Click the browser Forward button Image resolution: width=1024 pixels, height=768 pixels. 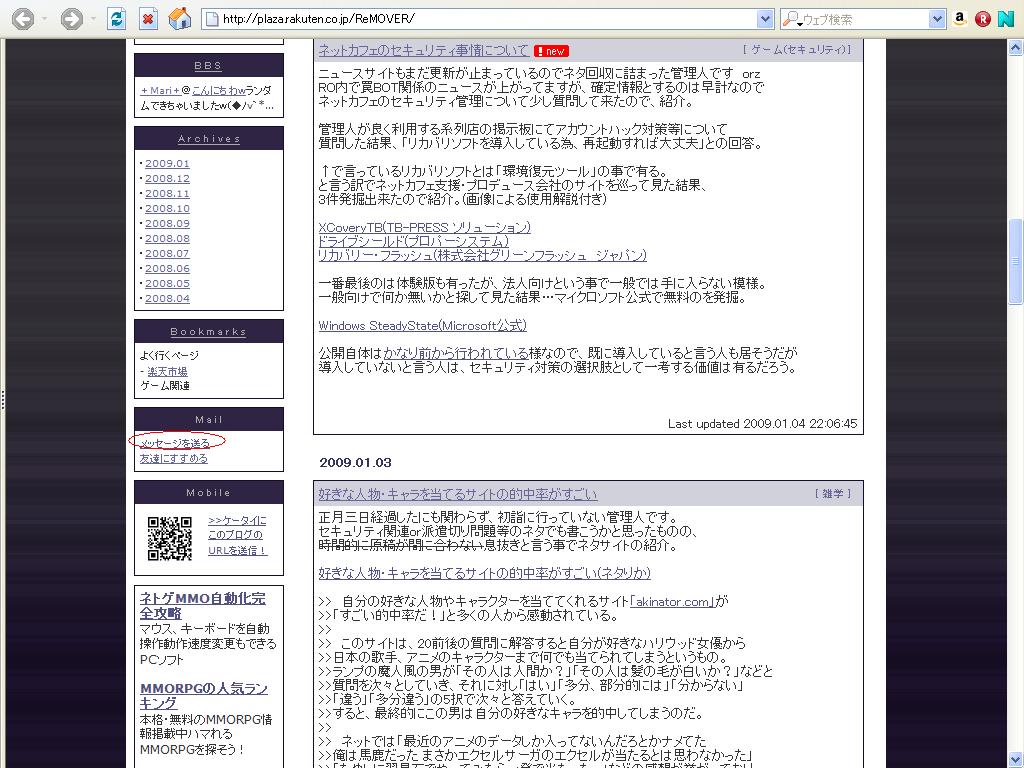(72, 19)
